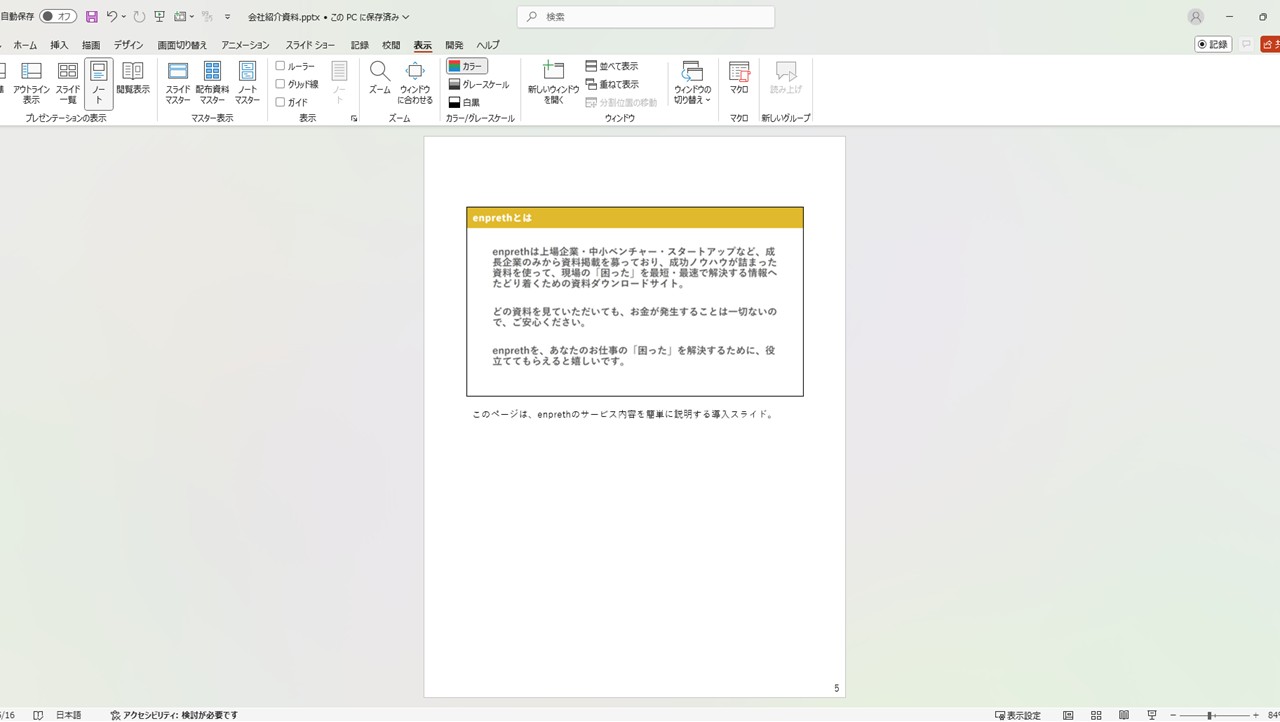
Task: Enable the Guides (ガイド) checkbox
Action: [x=281, y=102]
